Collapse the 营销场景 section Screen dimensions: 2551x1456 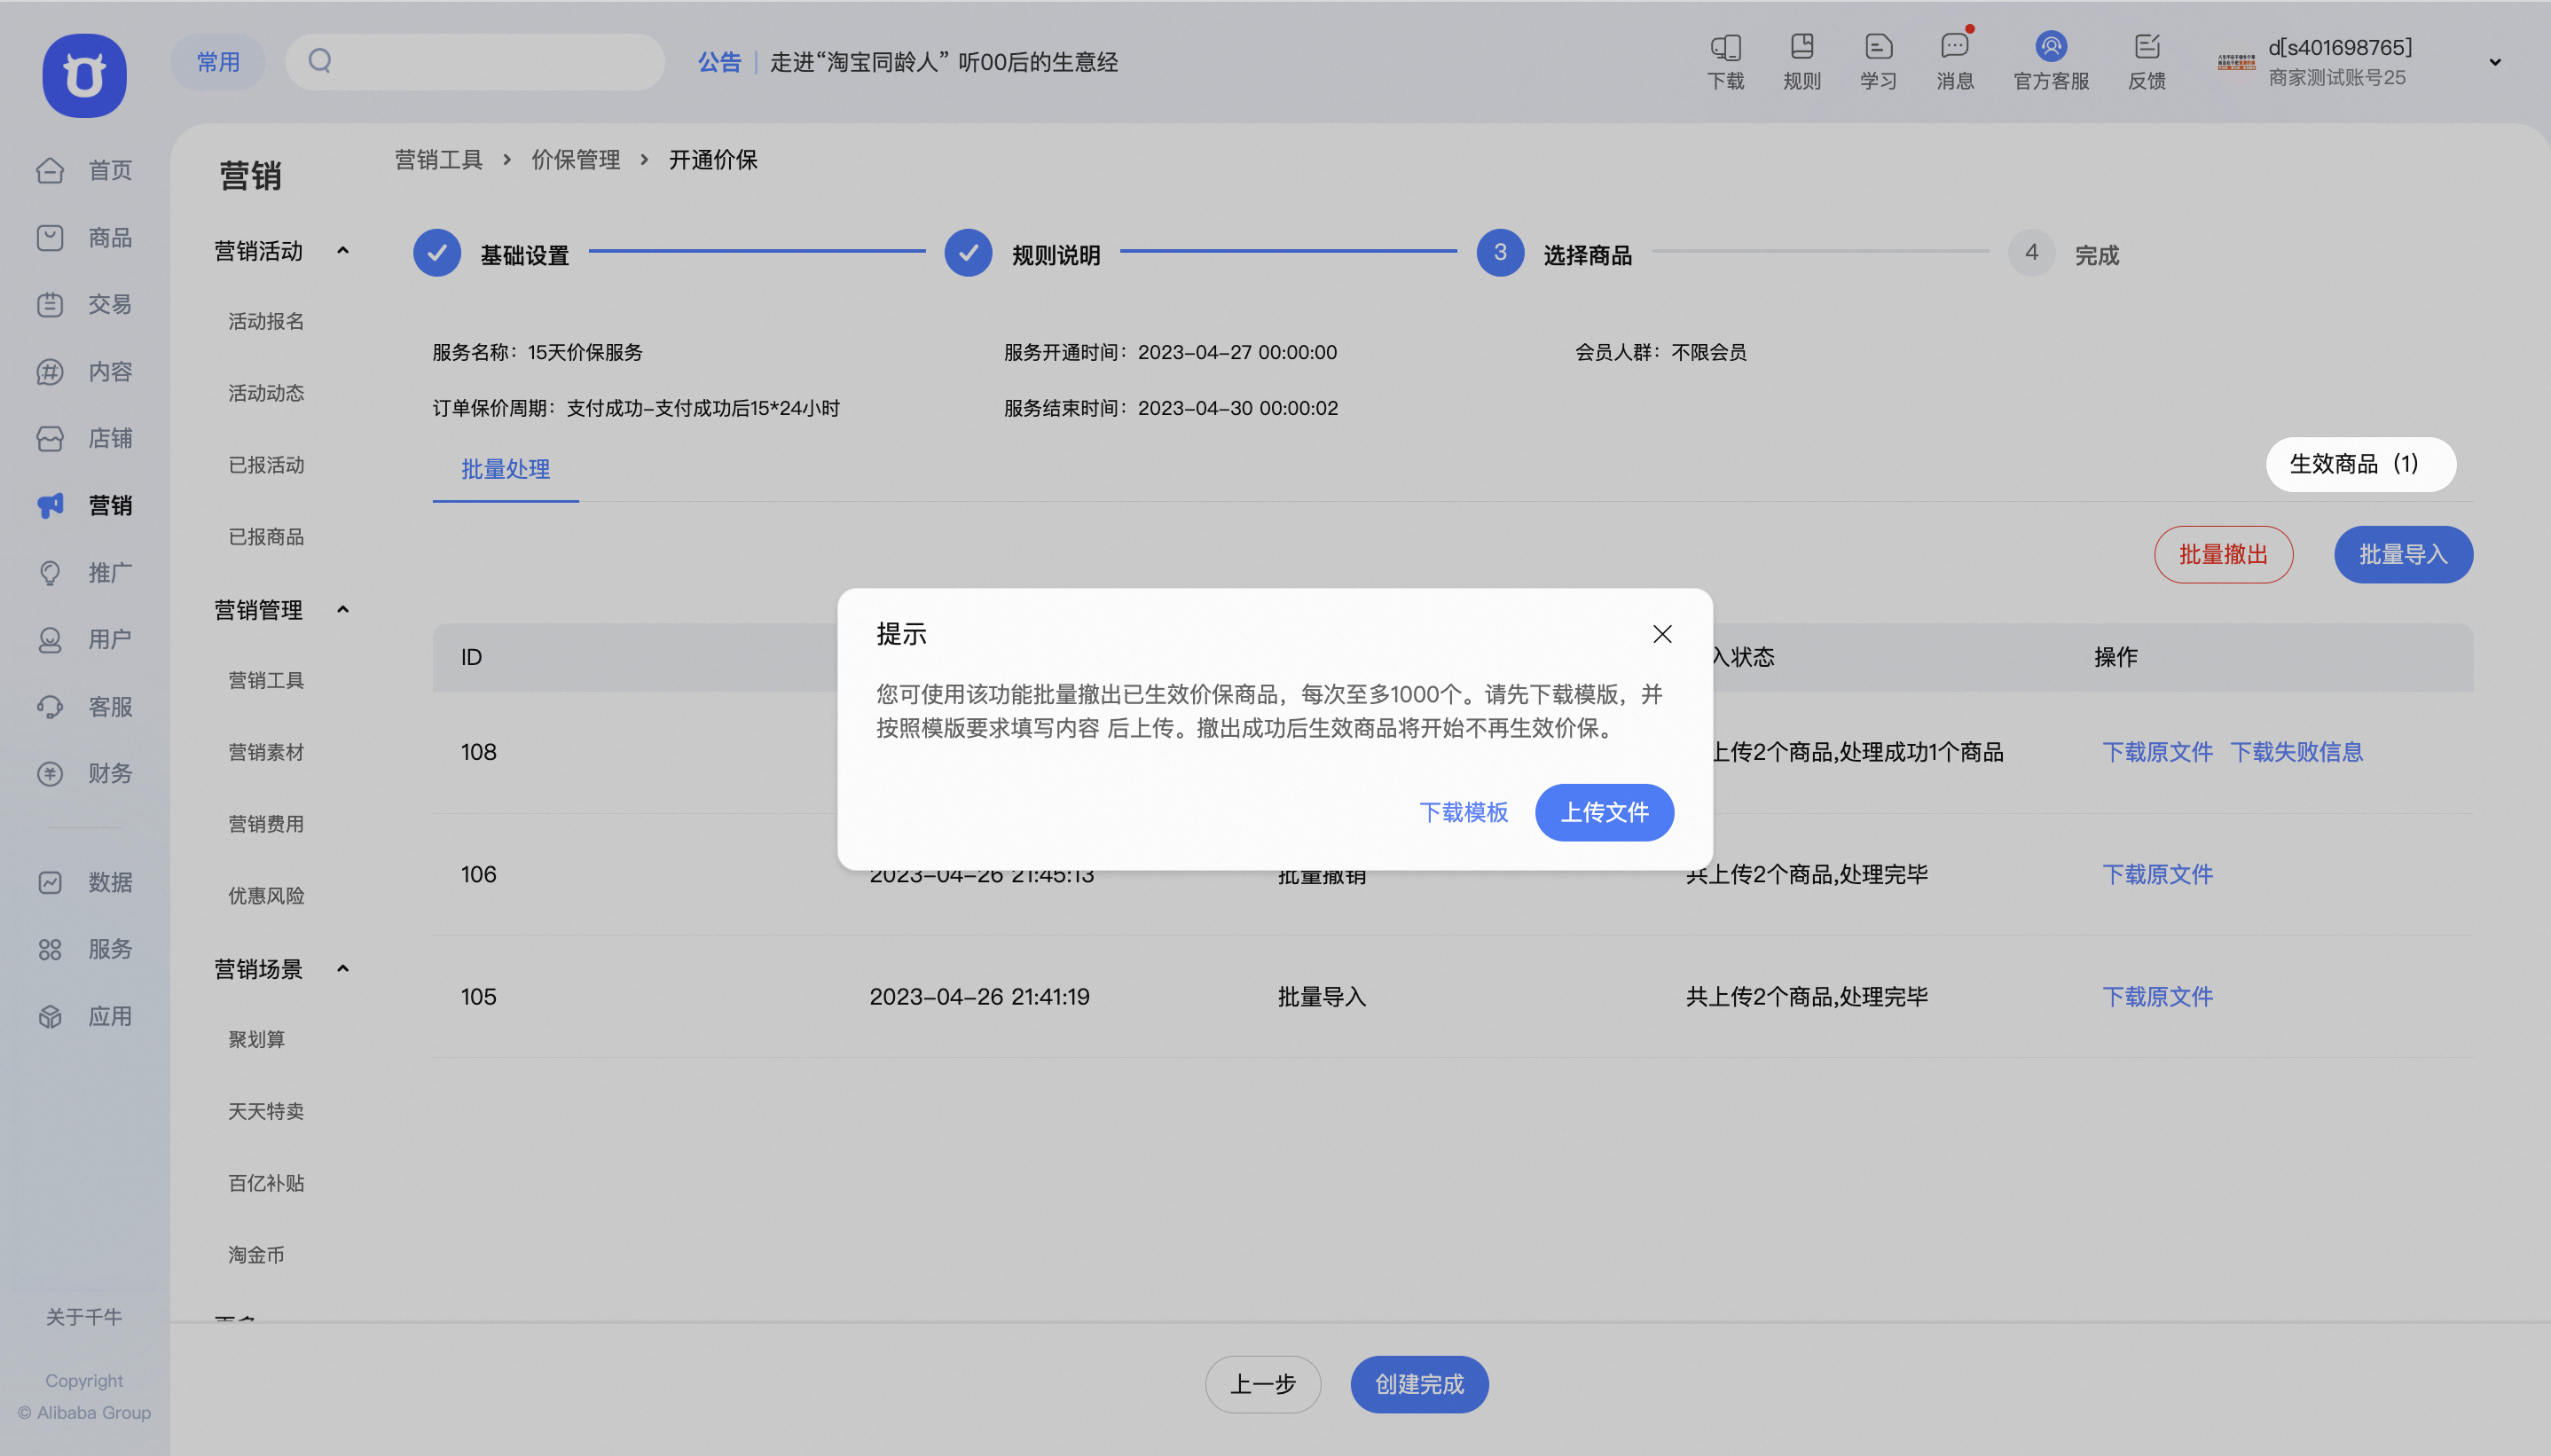(x=343, y=969)
